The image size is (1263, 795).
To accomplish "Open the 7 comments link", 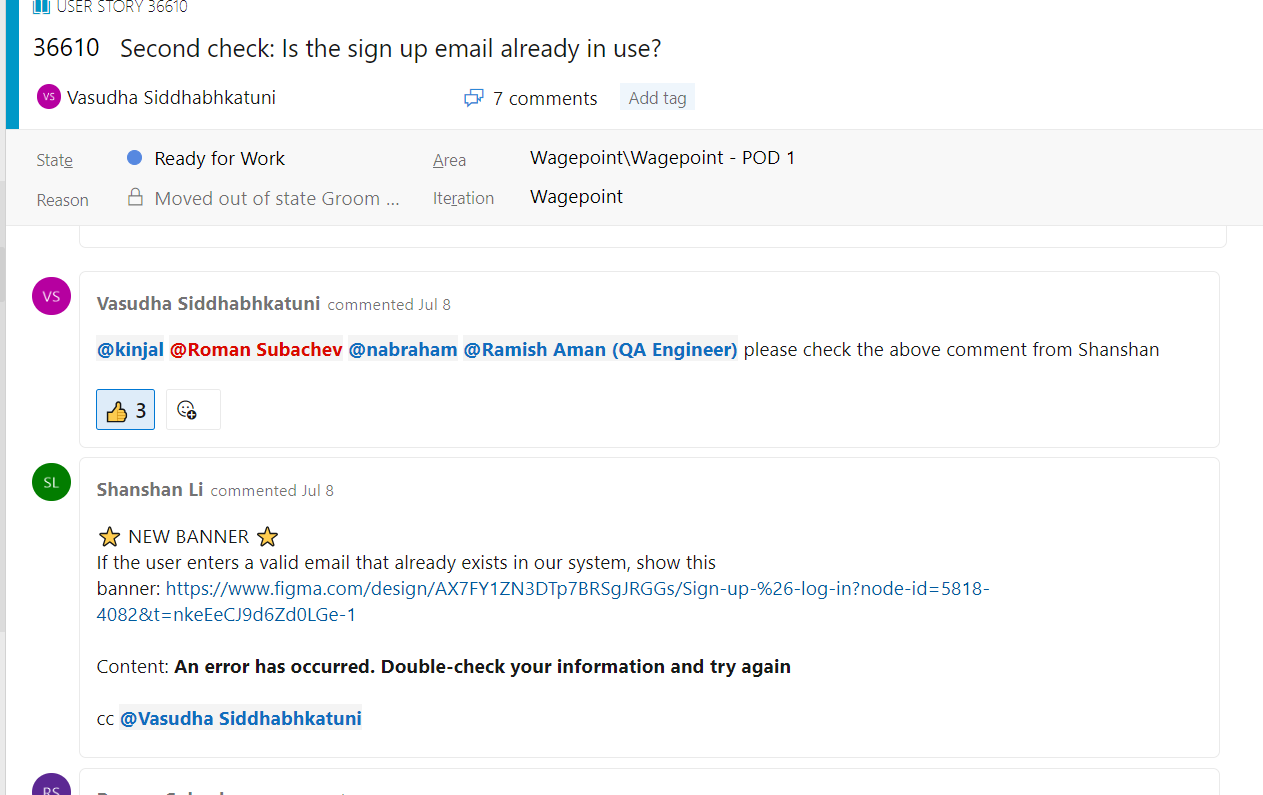I will tap(545, 98).
